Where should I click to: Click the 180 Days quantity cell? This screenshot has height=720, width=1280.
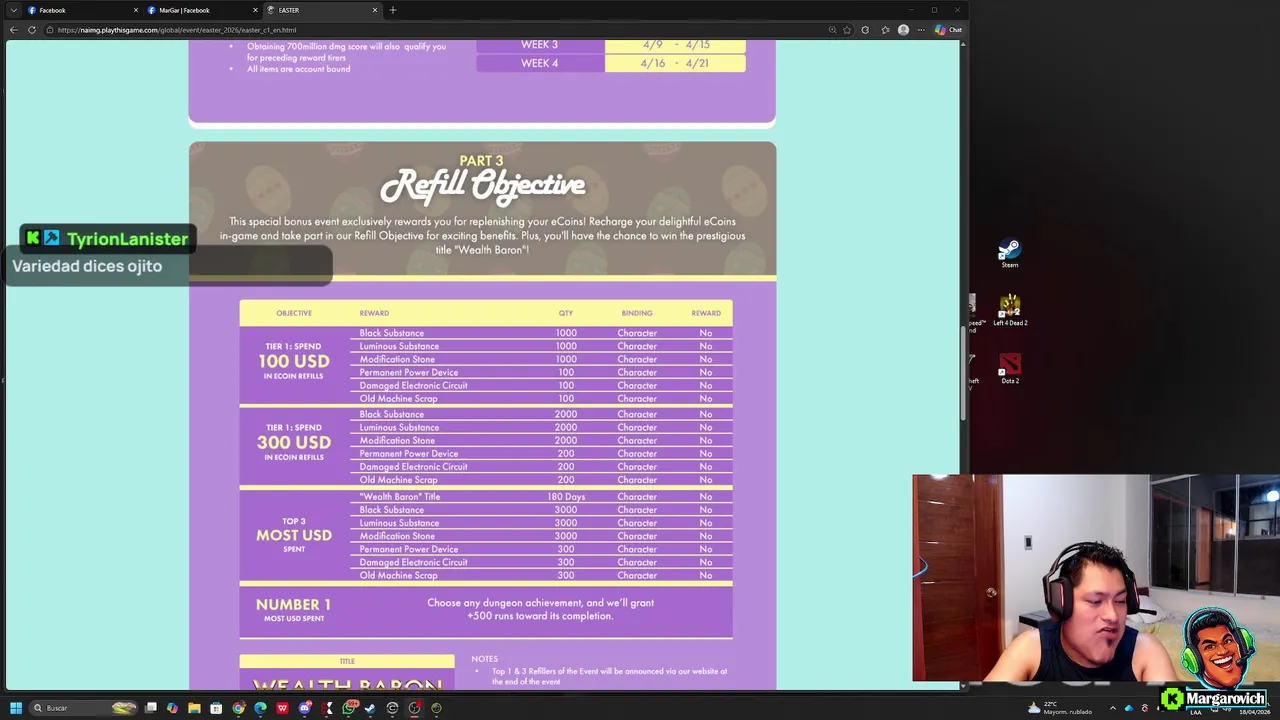566,497
